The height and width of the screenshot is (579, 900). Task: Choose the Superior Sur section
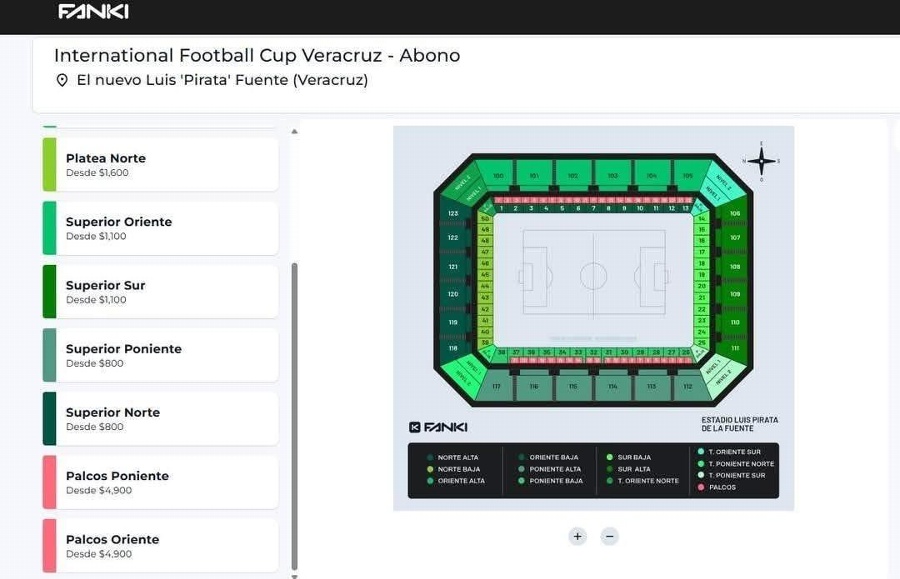point(161,292)
